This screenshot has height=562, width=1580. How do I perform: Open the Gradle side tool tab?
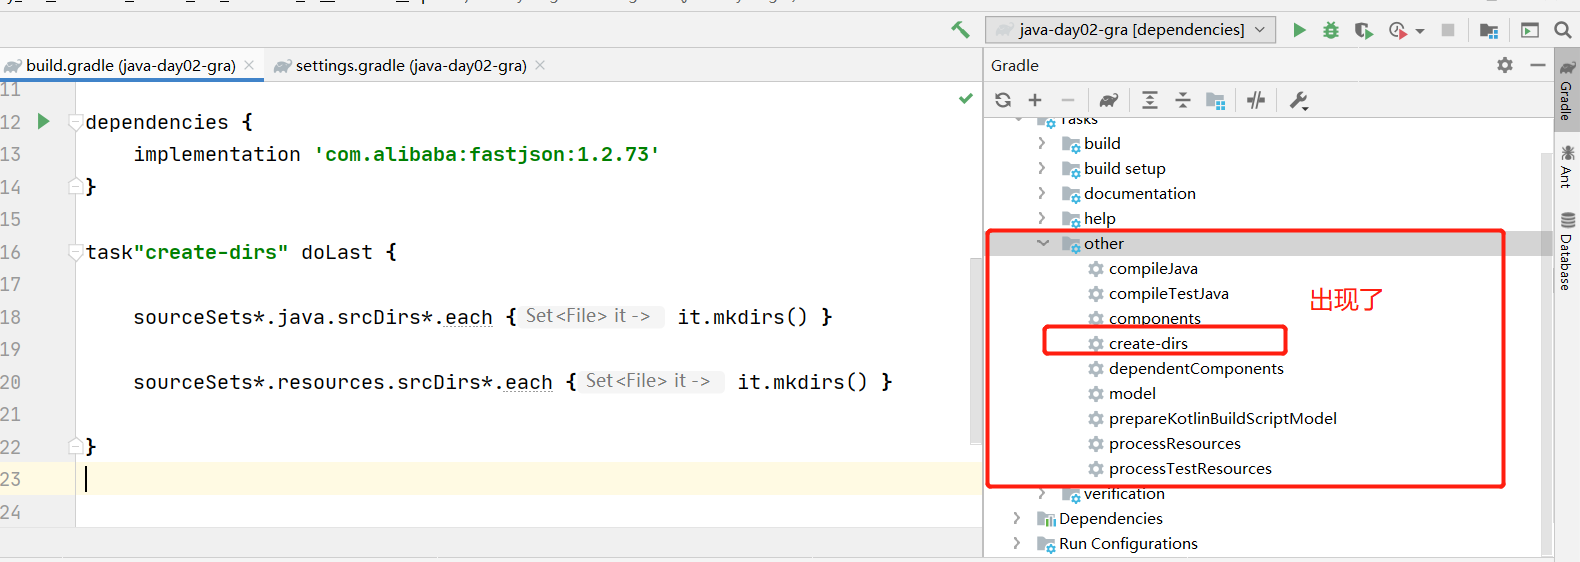pos(1567,90)
